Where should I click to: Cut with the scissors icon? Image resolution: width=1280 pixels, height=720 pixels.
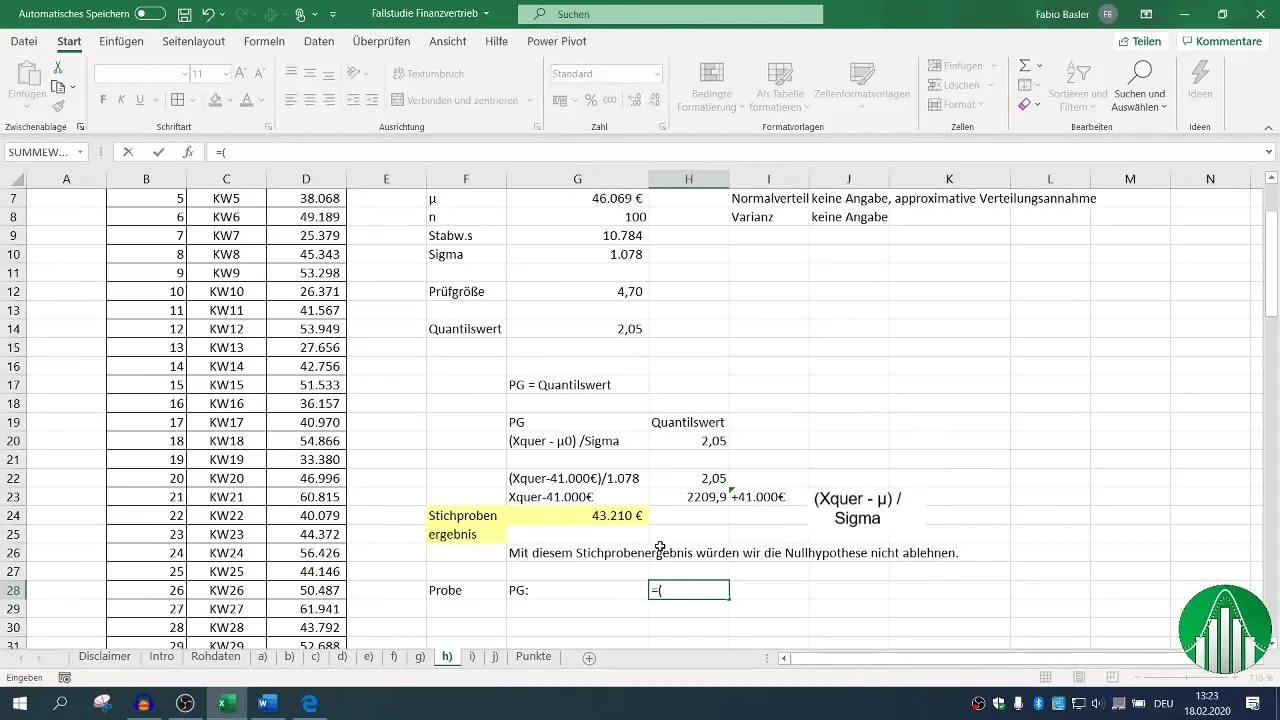pyautogui.click(x=58, y=68)
